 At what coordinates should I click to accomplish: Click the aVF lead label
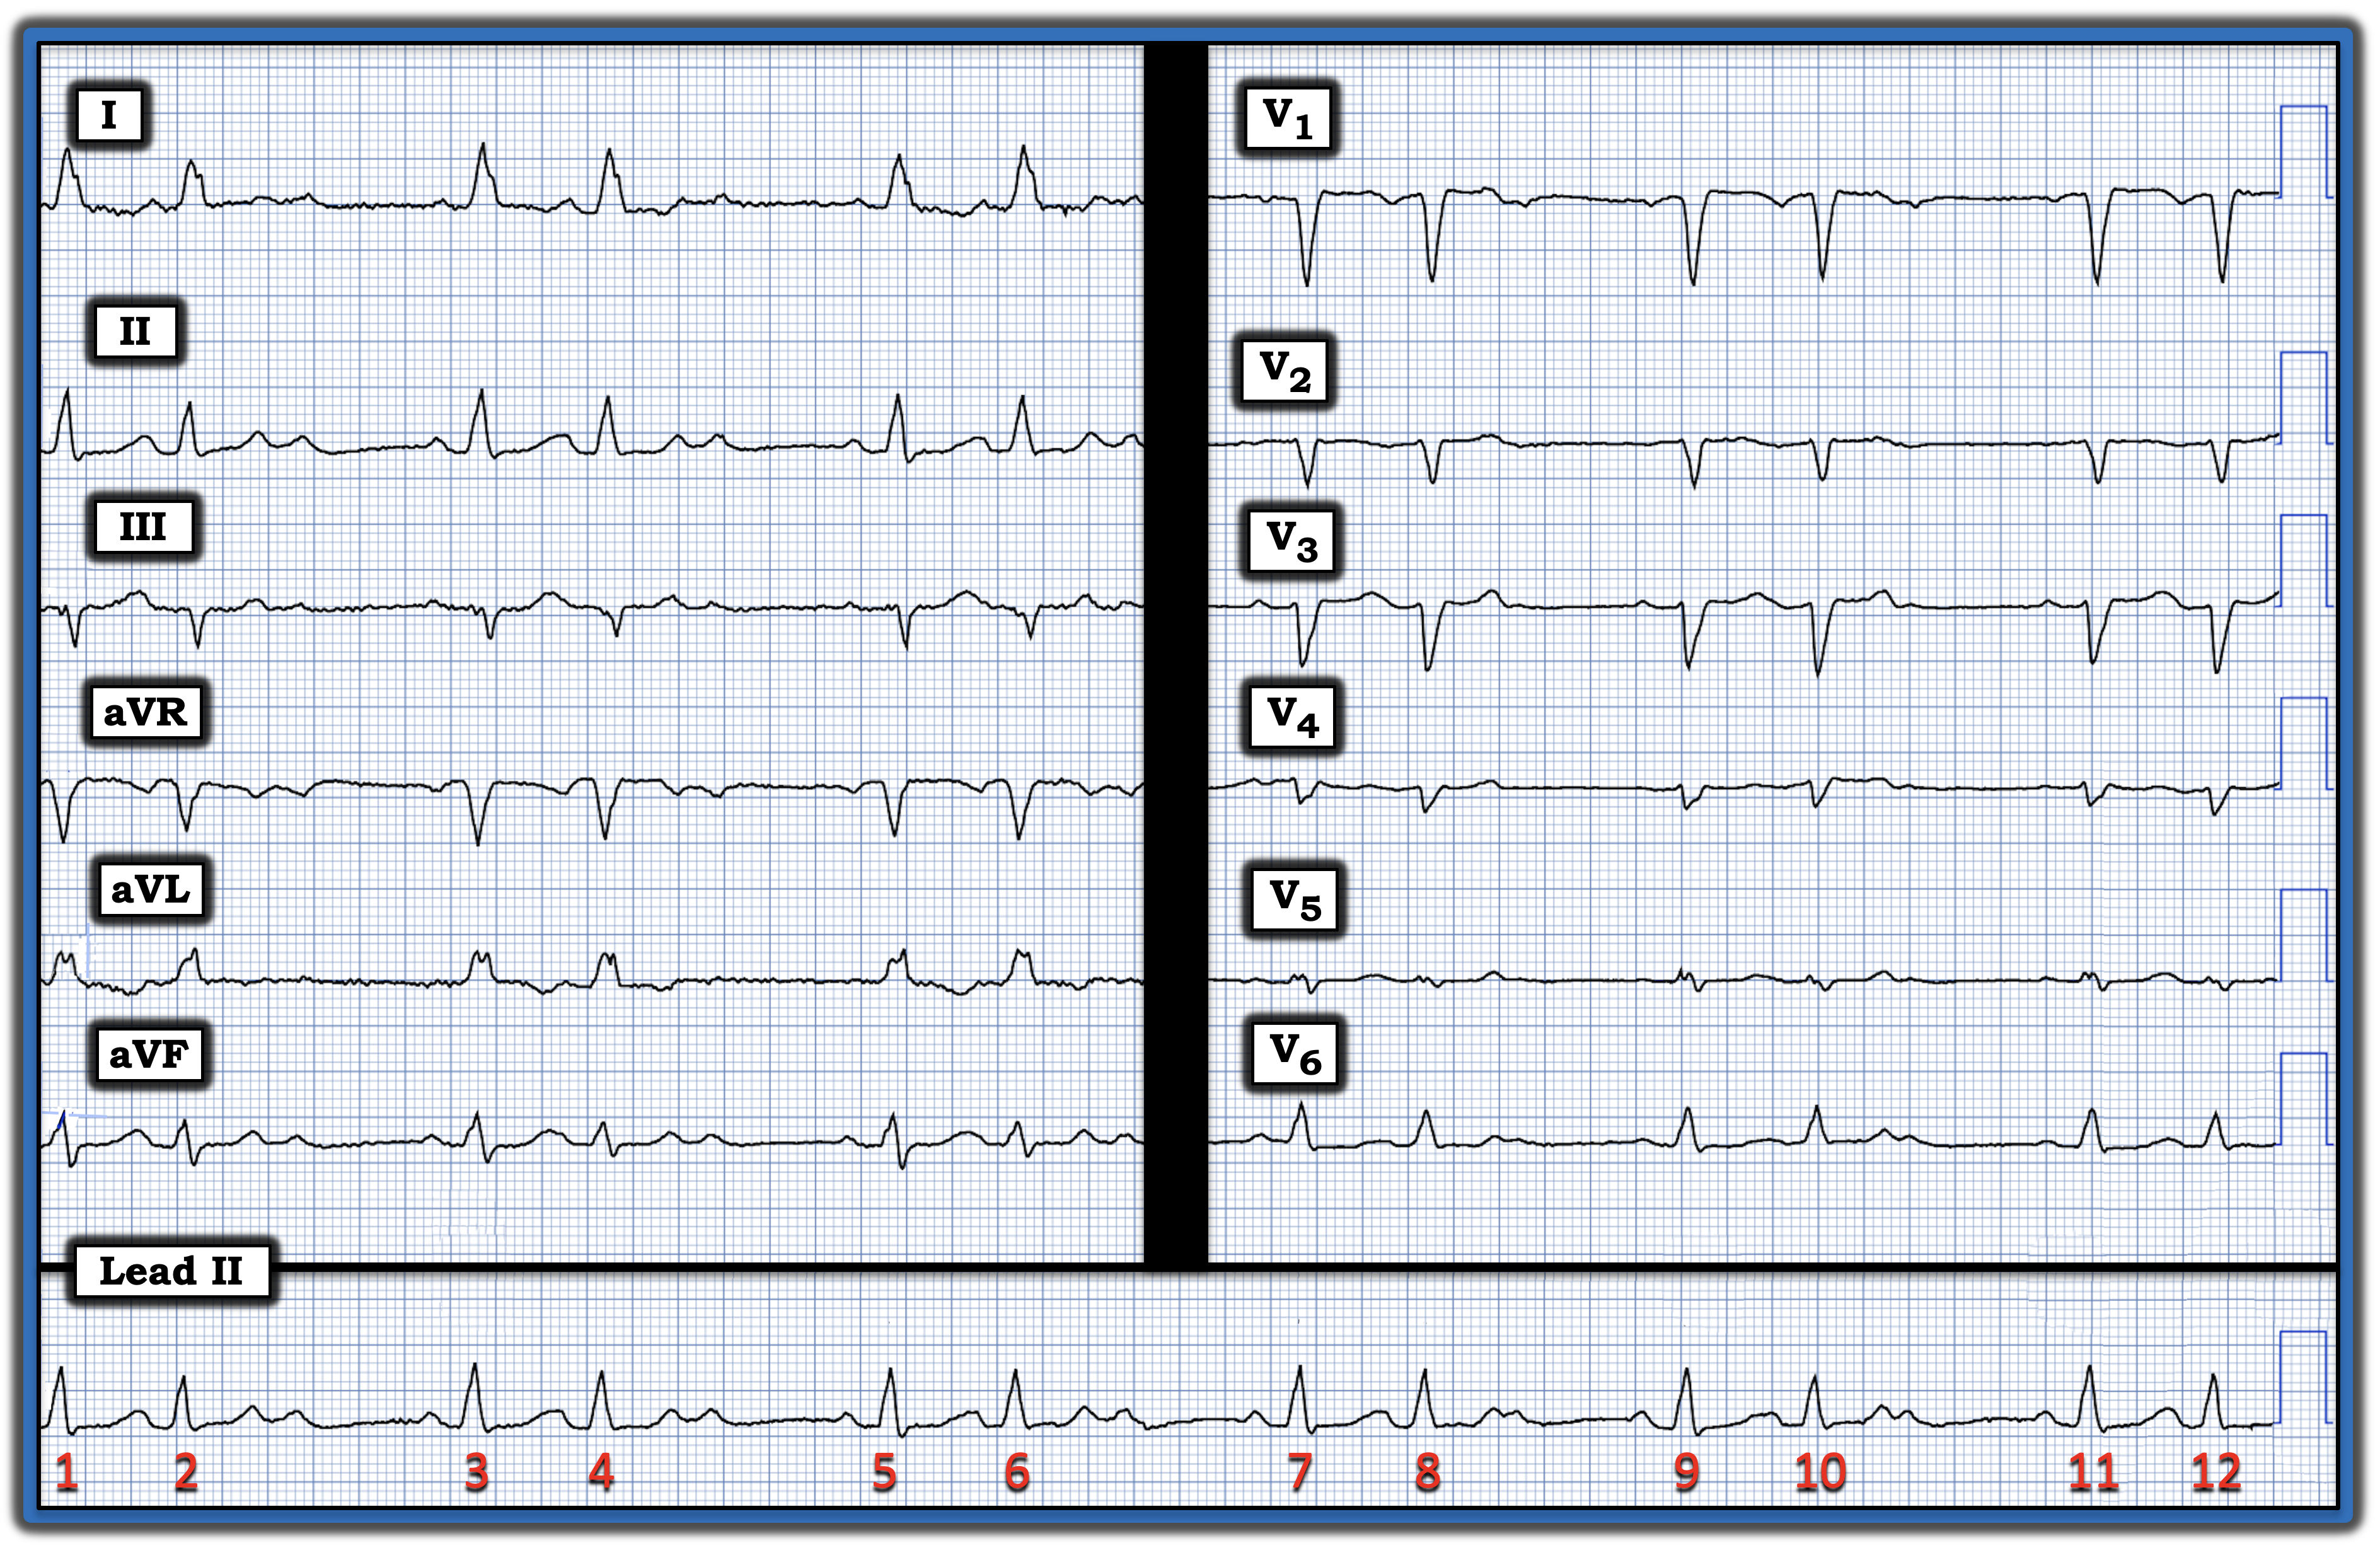tap(148, 1054)
